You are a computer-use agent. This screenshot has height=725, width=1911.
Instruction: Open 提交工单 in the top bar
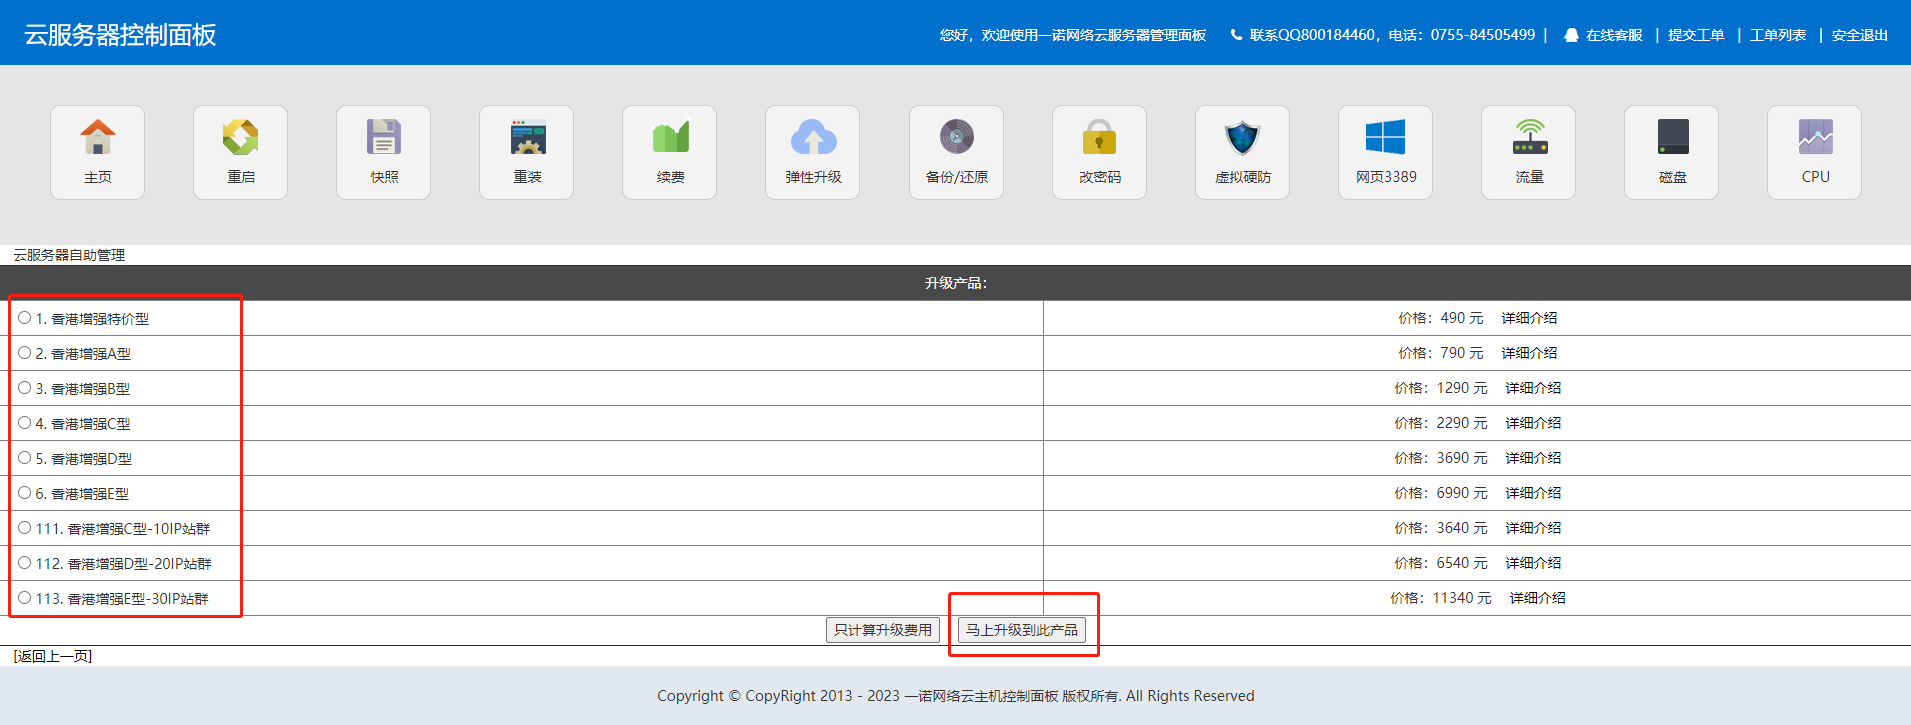(x=1696, y=35)
